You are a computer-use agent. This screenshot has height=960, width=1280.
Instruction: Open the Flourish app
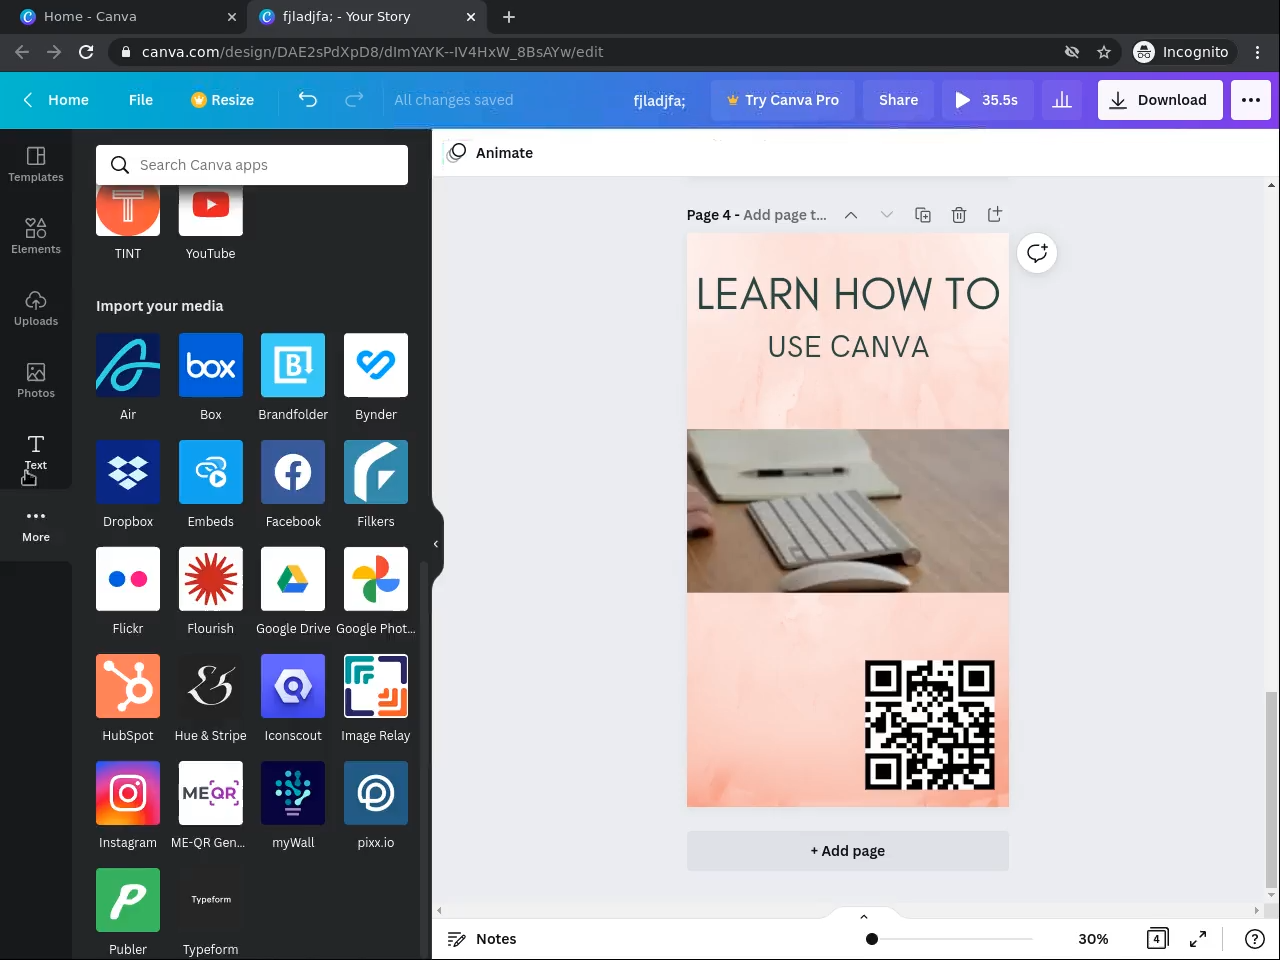211,579
